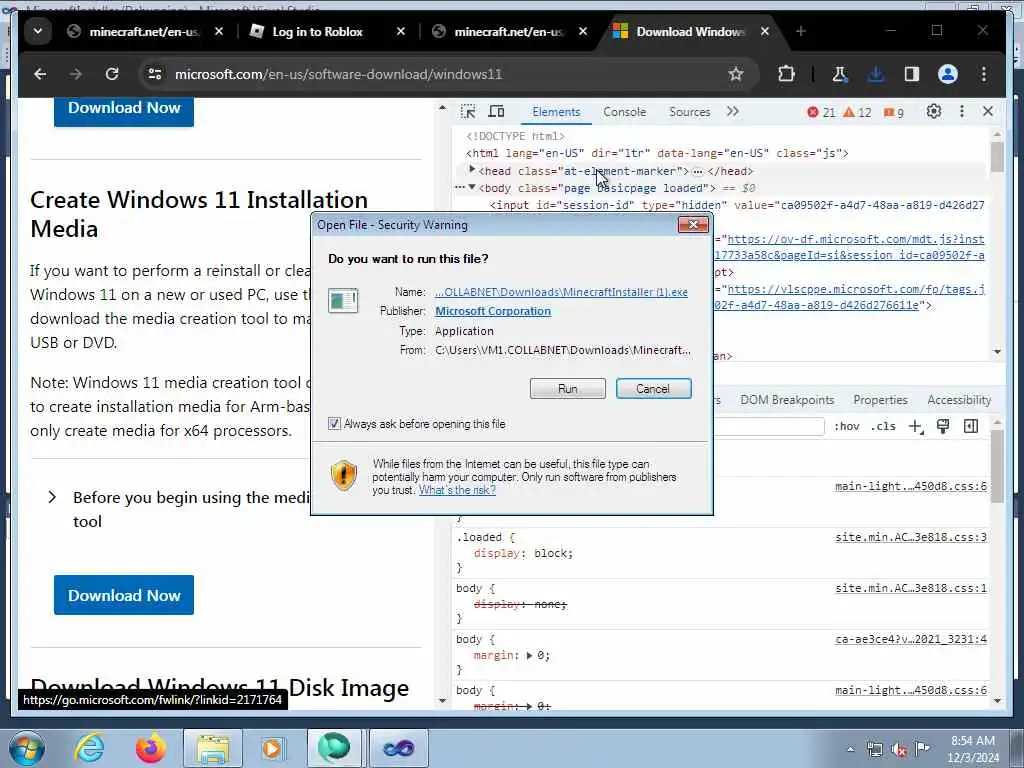The height and width of the screenshot is (768, 1024).
Task: Toggle 'Always ask before opening this file'
Action: click(x=334, y=424)
